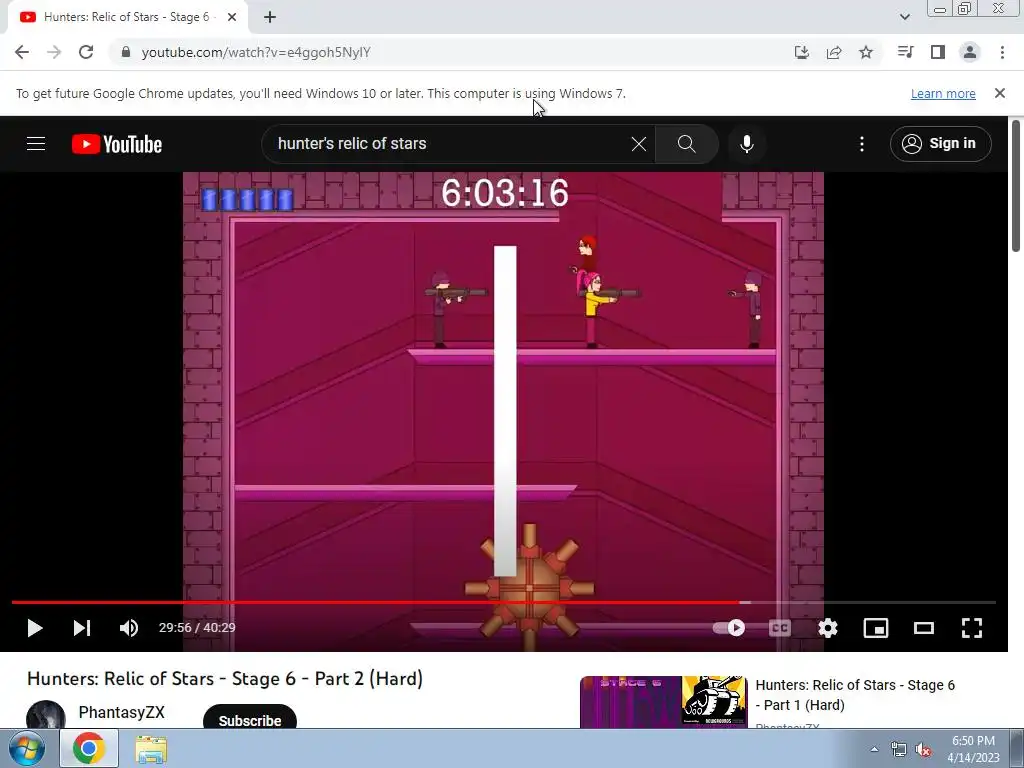Screen dimensions: 1024x768
Task: Open network status tray icon
Action: click(899, 750)
